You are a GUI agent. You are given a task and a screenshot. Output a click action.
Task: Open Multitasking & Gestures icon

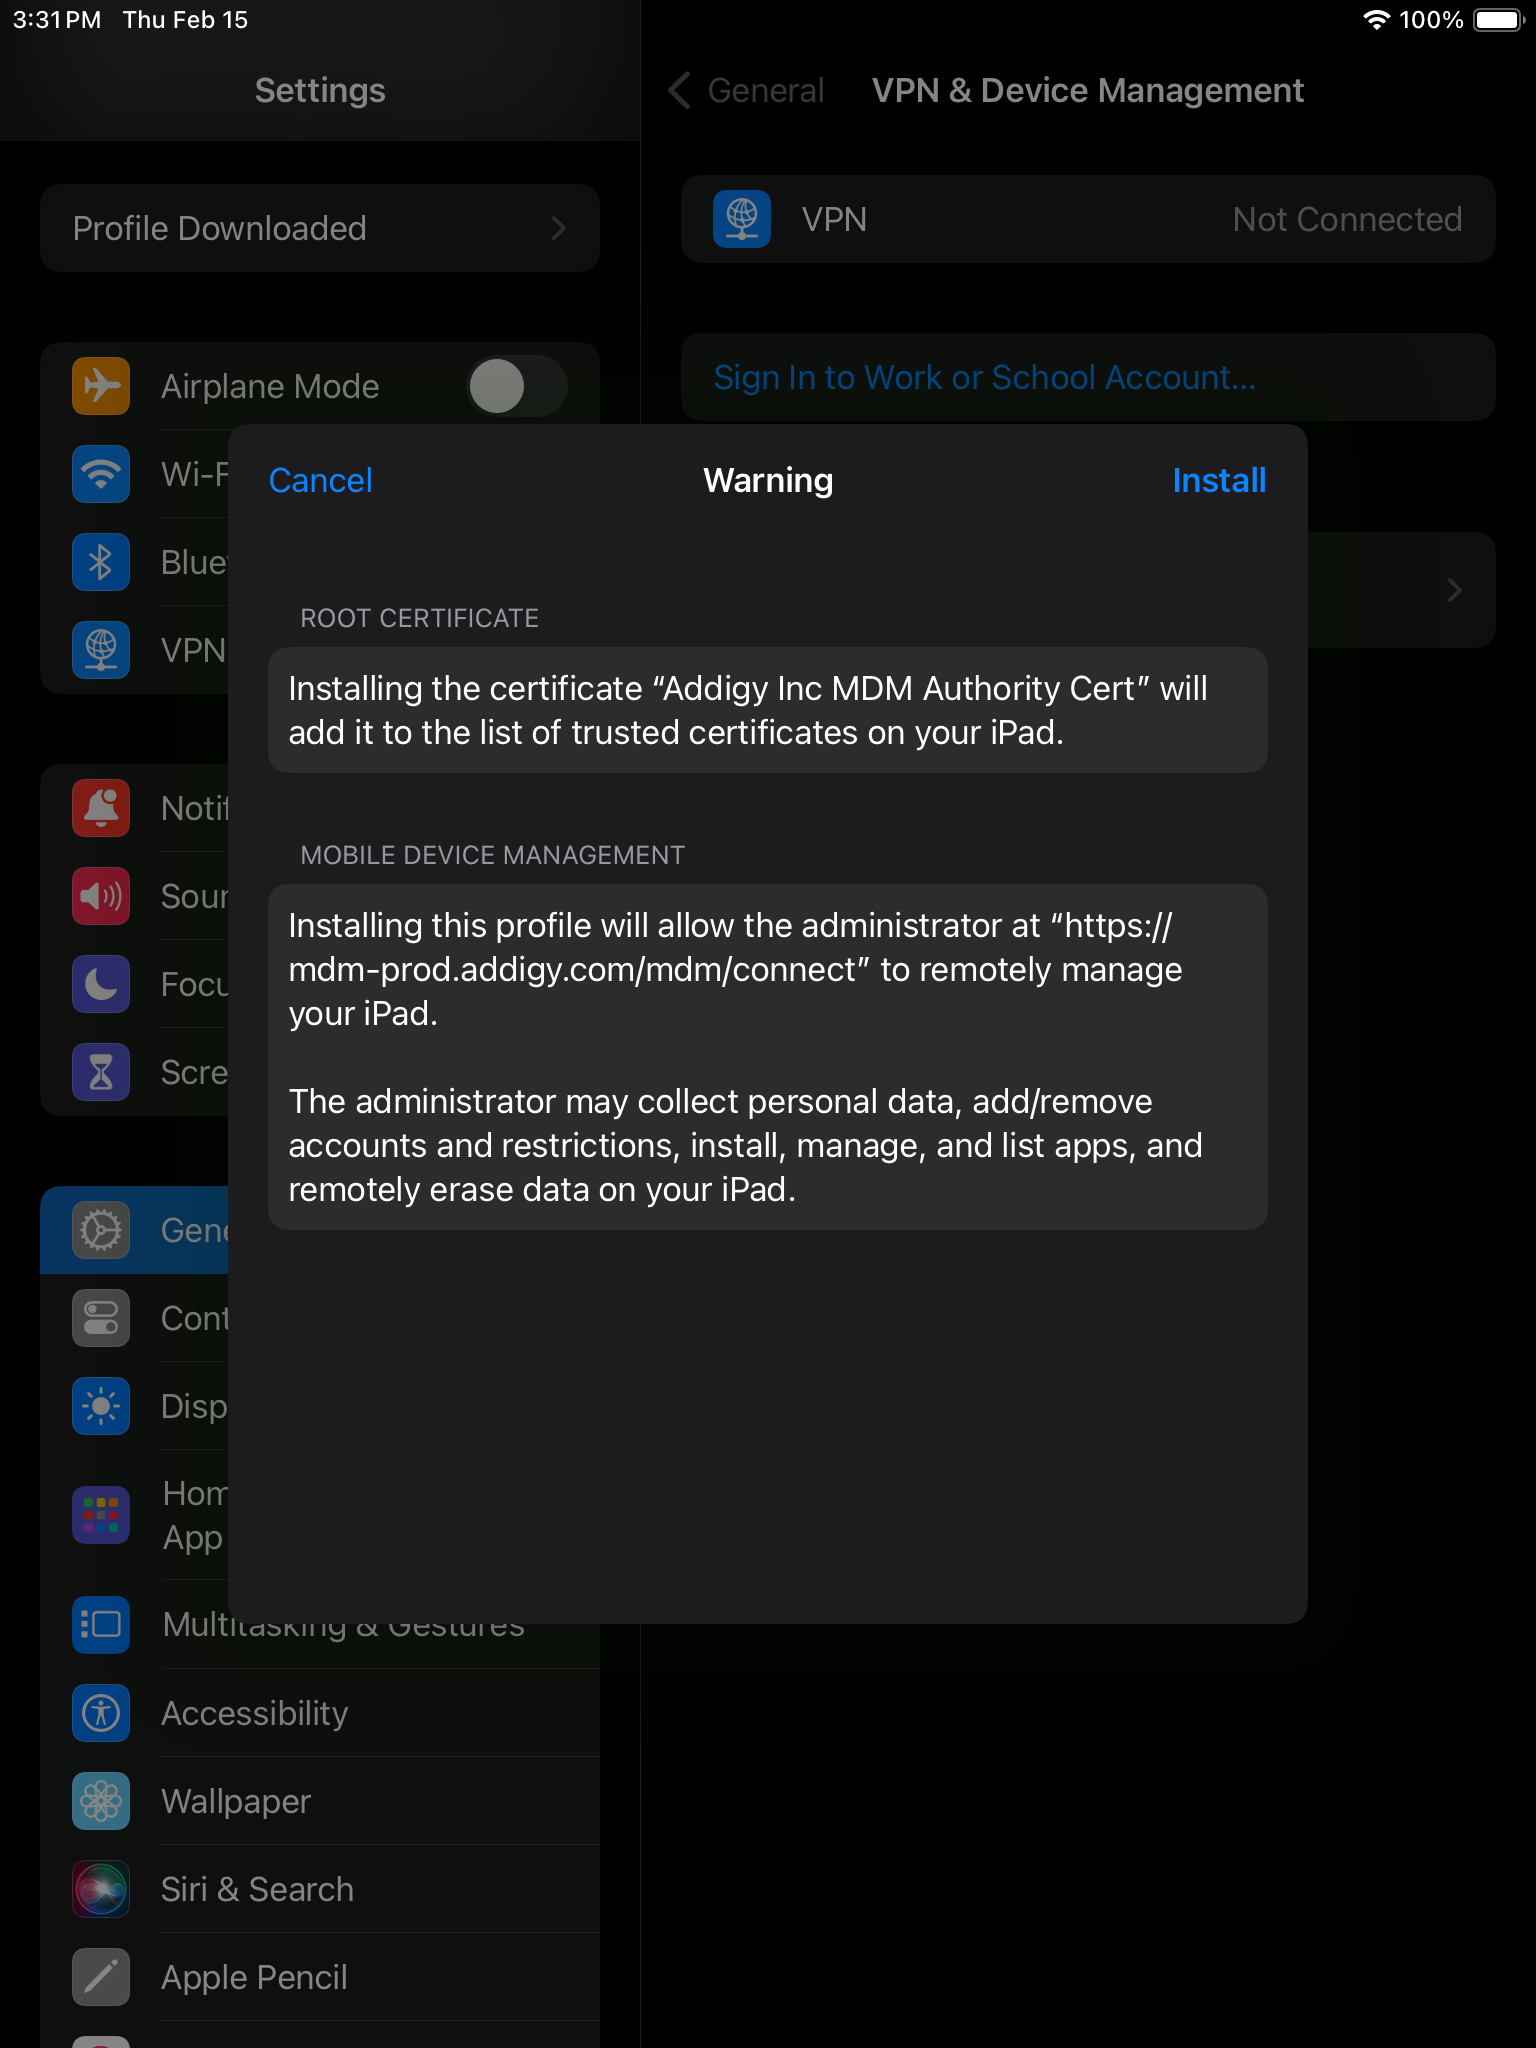(x=101, y=1624)
